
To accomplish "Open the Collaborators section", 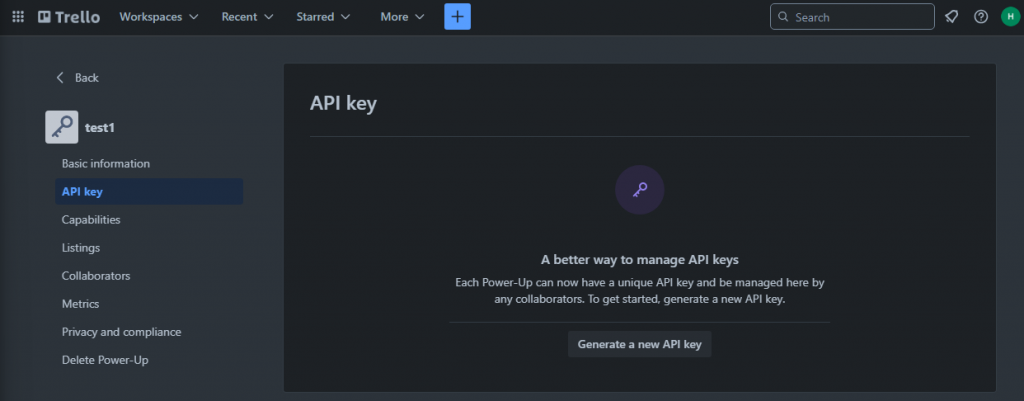I will pos(96,275).
